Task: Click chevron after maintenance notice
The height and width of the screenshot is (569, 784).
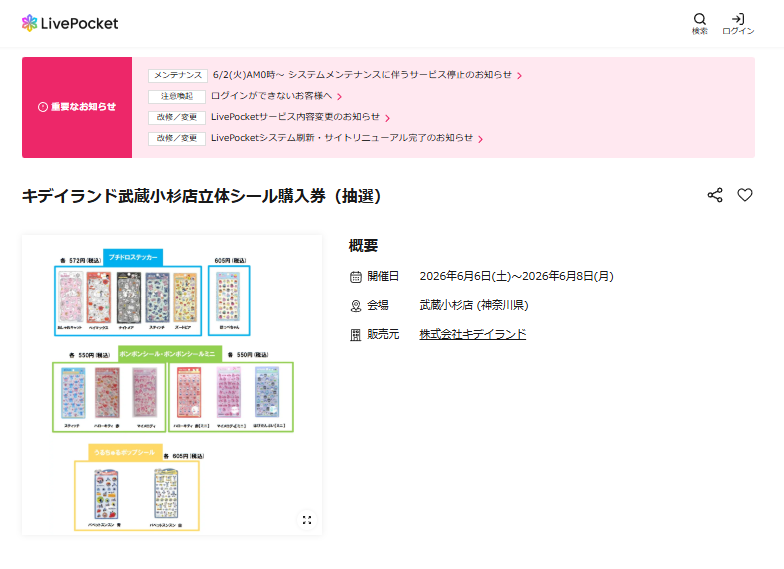Action: click(x=520, y=76)
